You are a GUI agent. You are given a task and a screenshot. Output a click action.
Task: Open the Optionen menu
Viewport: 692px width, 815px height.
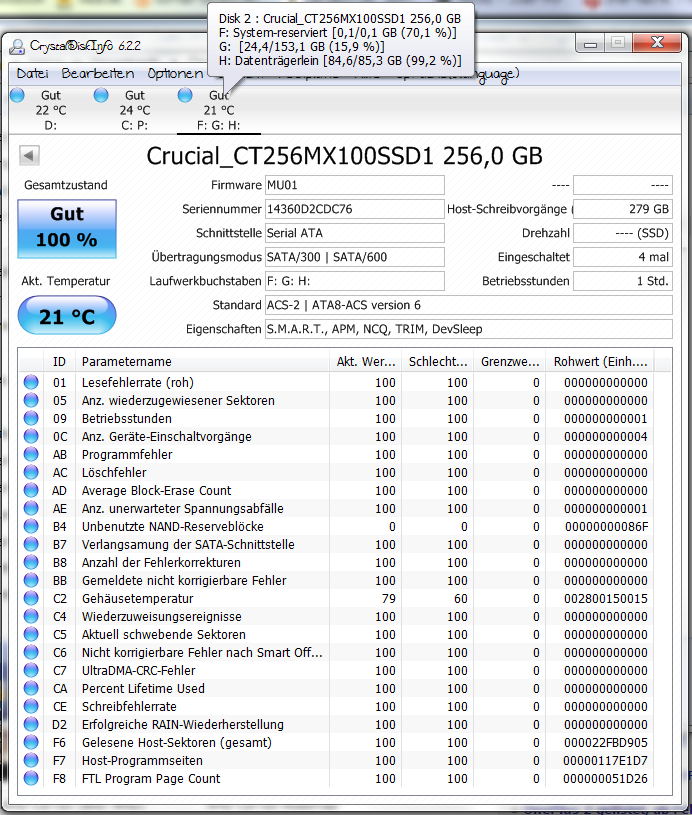(x=175, y=73)
